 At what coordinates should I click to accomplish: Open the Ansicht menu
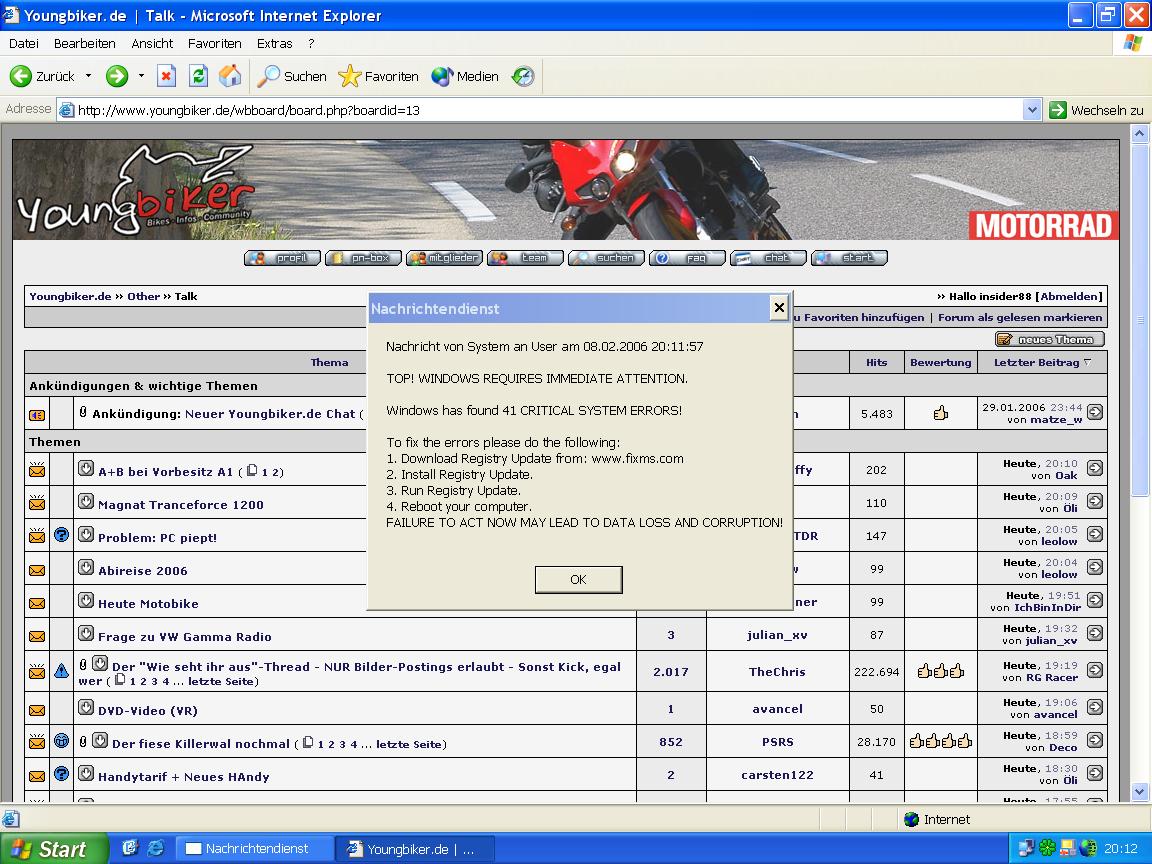[152, 43]
